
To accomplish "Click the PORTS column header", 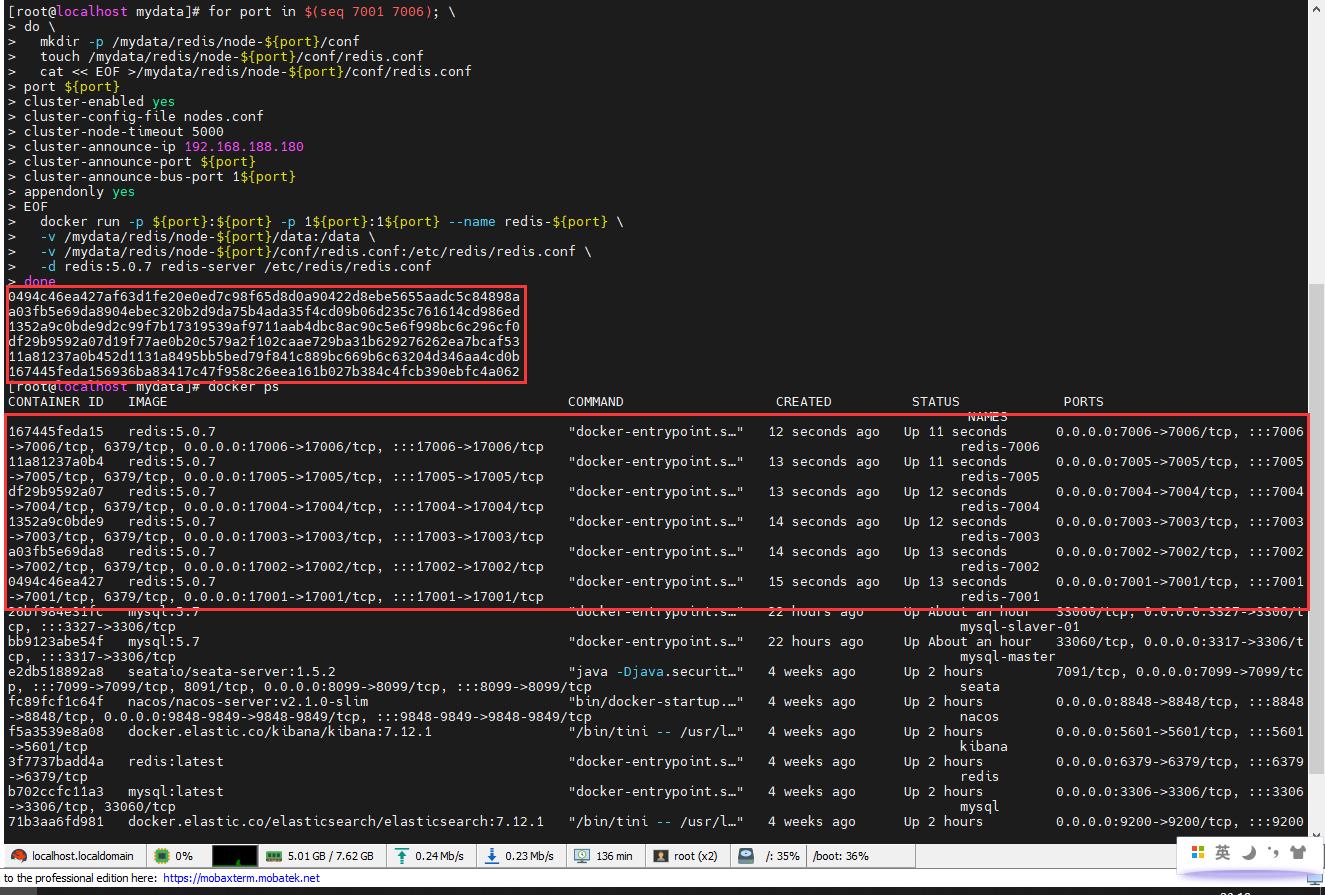I will [1084, 402].
